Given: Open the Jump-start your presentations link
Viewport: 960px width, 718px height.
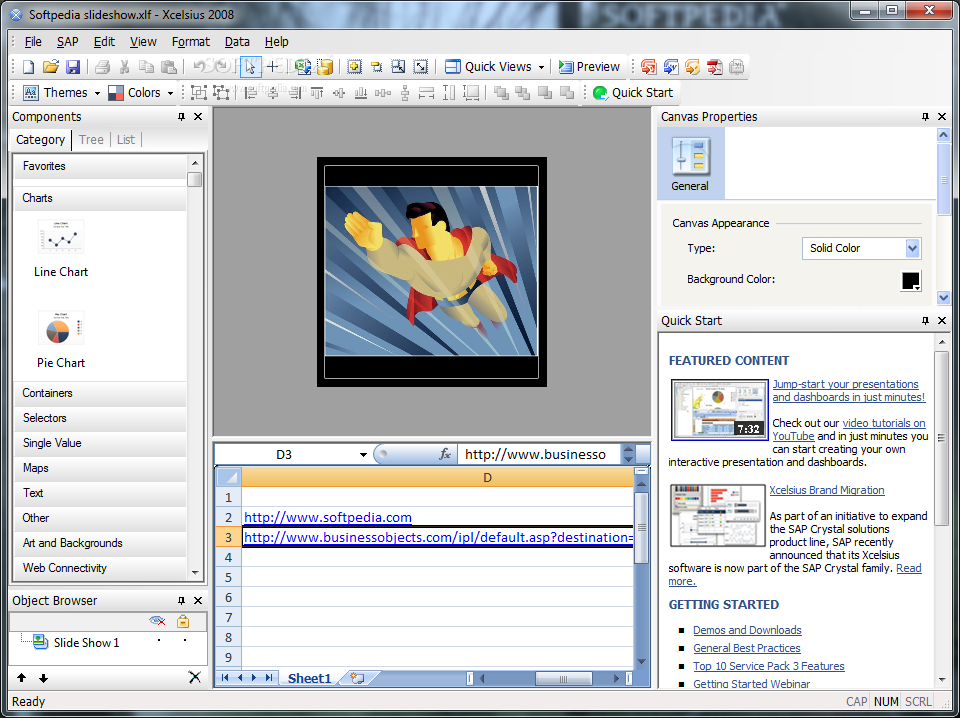Looking at the screenshot, I should click(849, 391).
